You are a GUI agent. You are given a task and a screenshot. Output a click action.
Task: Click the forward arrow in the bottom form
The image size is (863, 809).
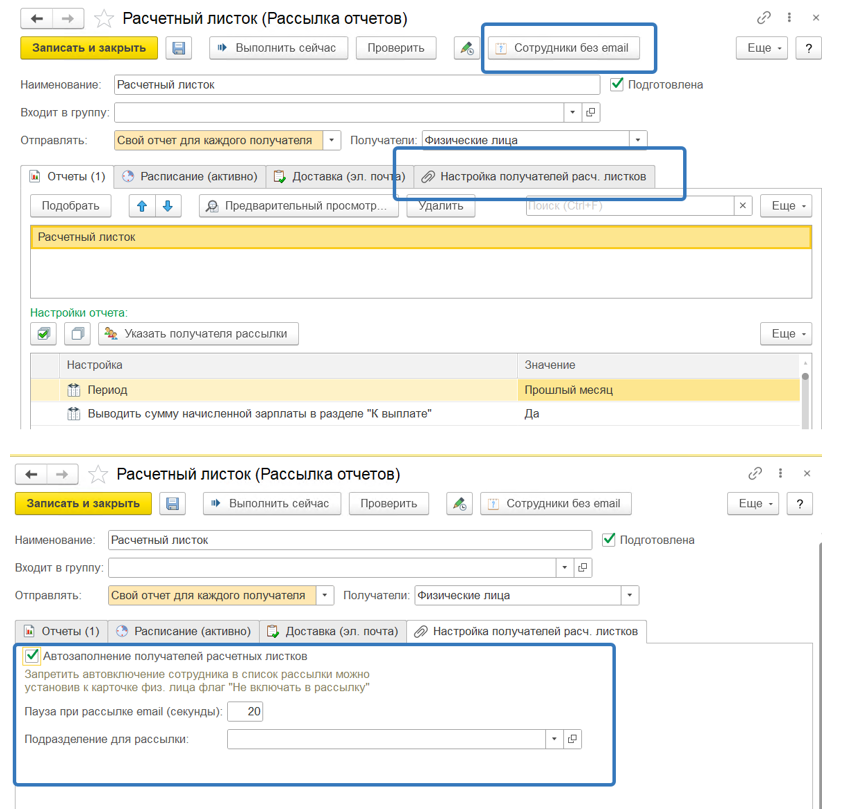pos(62,474)
